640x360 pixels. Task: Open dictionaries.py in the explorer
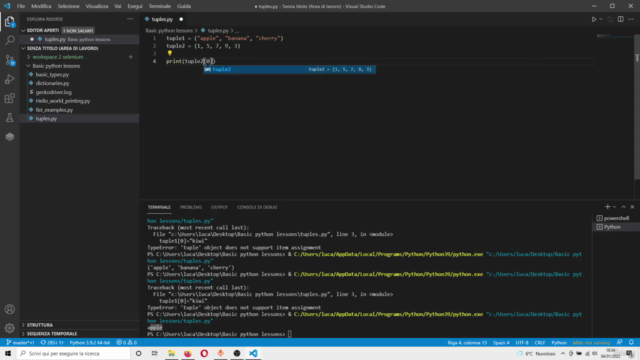click(x=52, y=83)
